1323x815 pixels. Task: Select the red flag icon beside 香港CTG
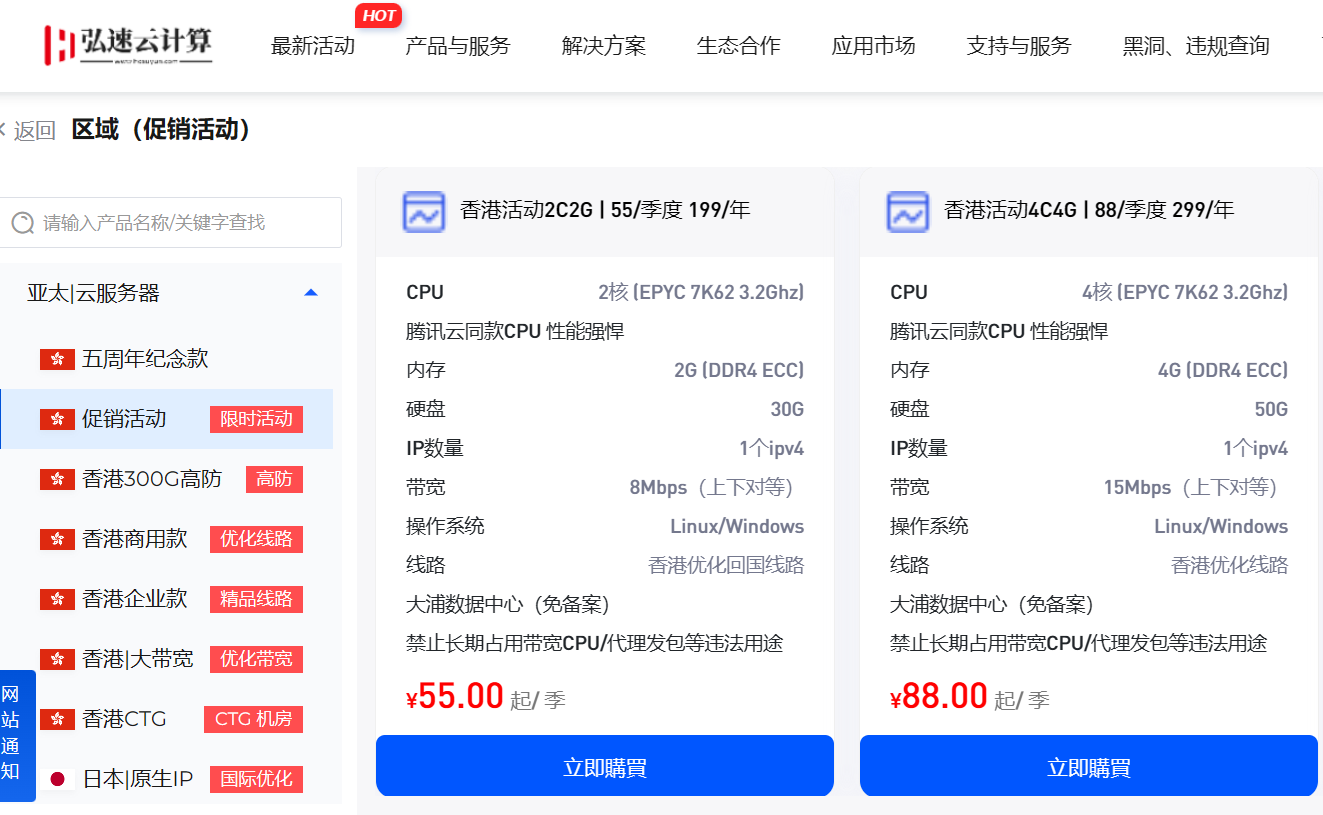pyautogui.click(x=57, y=719)
